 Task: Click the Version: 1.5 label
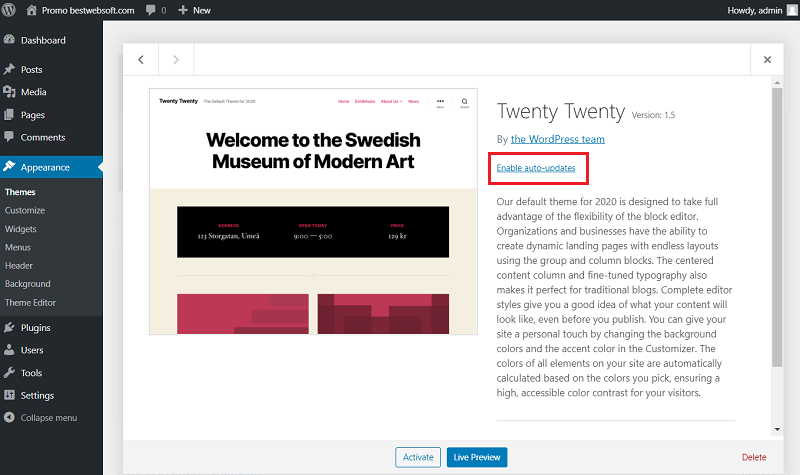tap(653, 115)
